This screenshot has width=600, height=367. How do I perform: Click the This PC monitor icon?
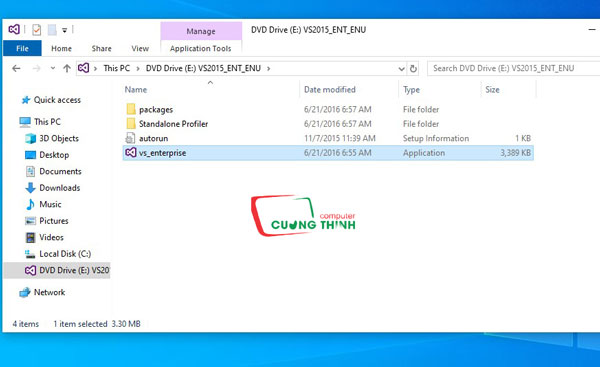(x=25, y=122)
